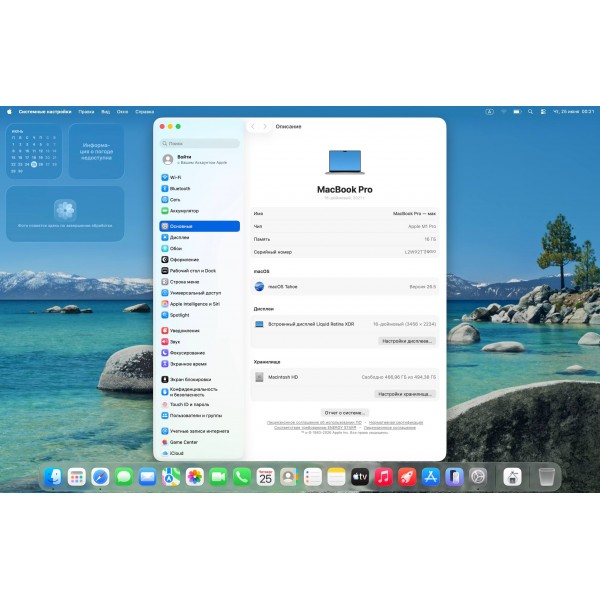Click the calendar widget on the desktop
The height and width of the screenshot is (600, 600).
[34, 151]
